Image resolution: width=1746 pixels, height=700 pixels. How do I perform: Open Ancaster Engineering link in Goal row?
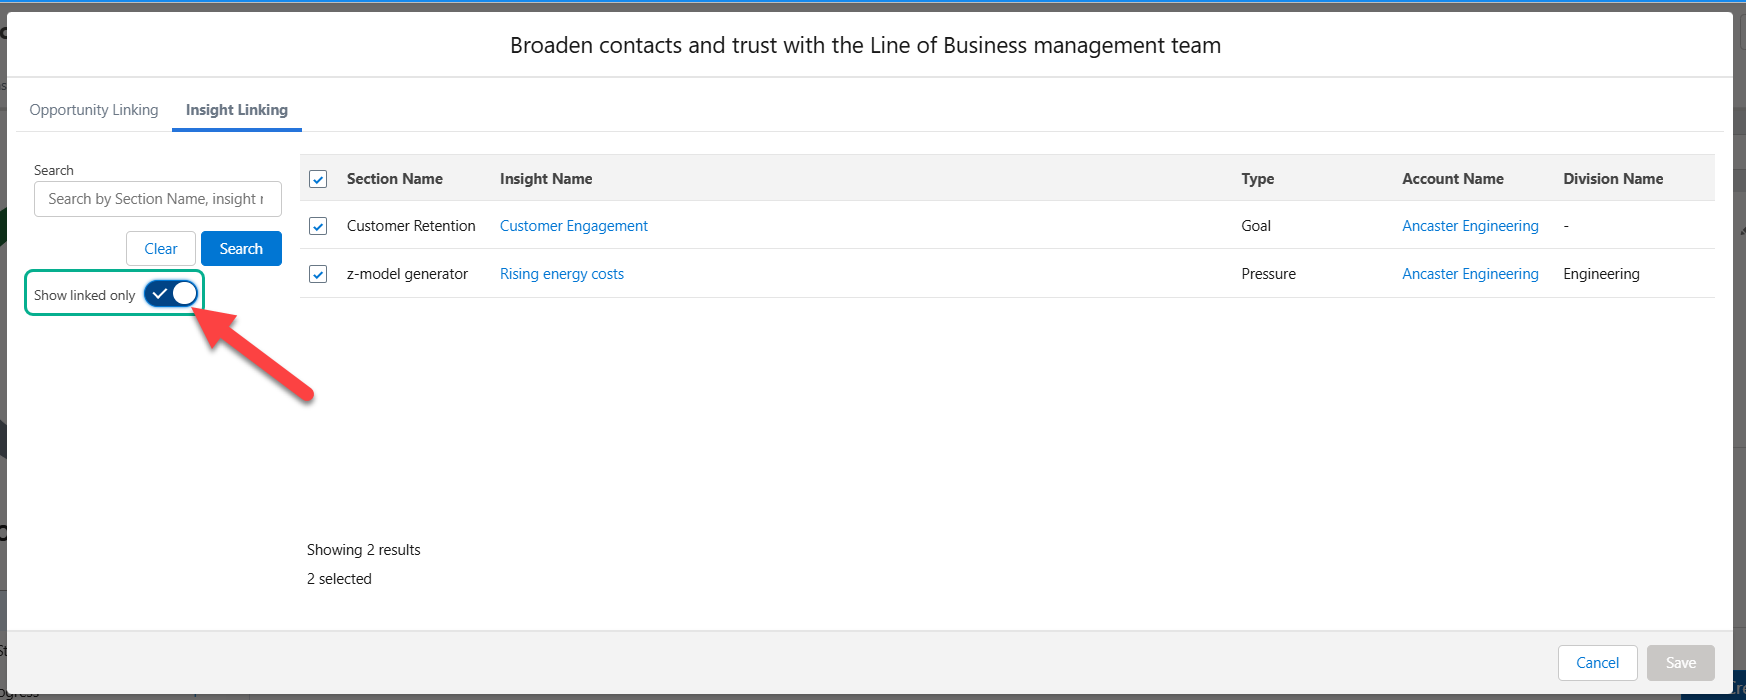point(1470,226)
